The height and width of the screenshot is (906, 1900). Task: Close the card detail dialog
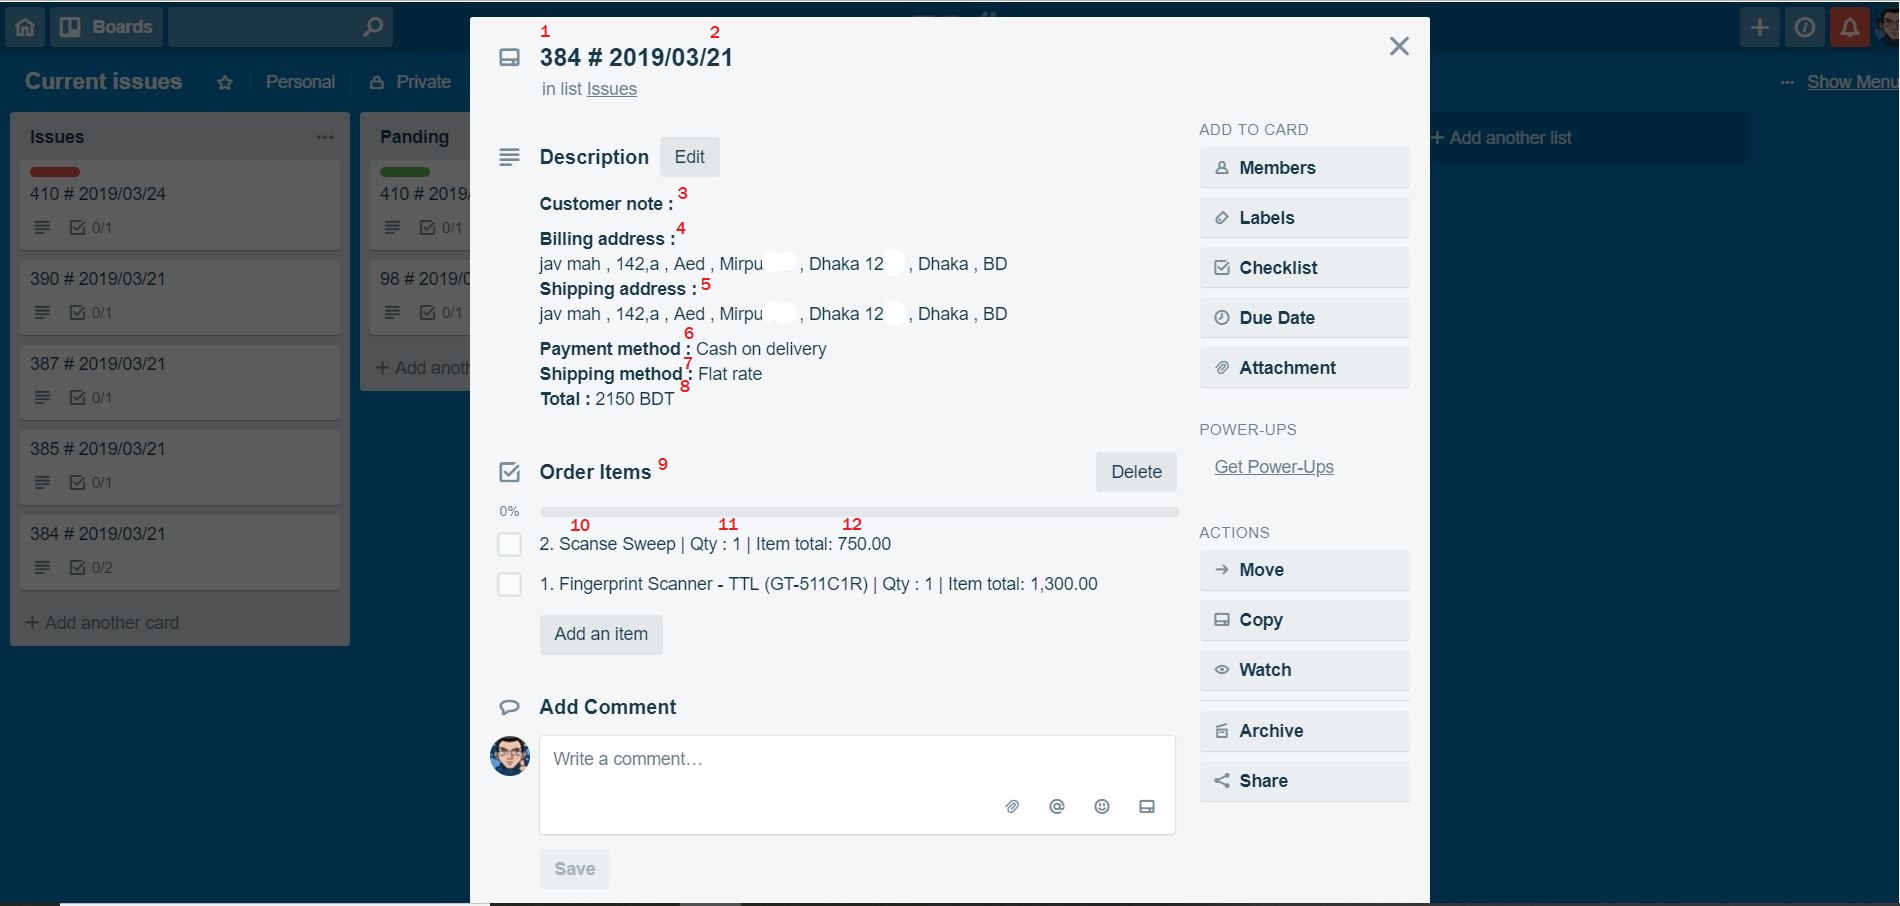pos(1399,47)
